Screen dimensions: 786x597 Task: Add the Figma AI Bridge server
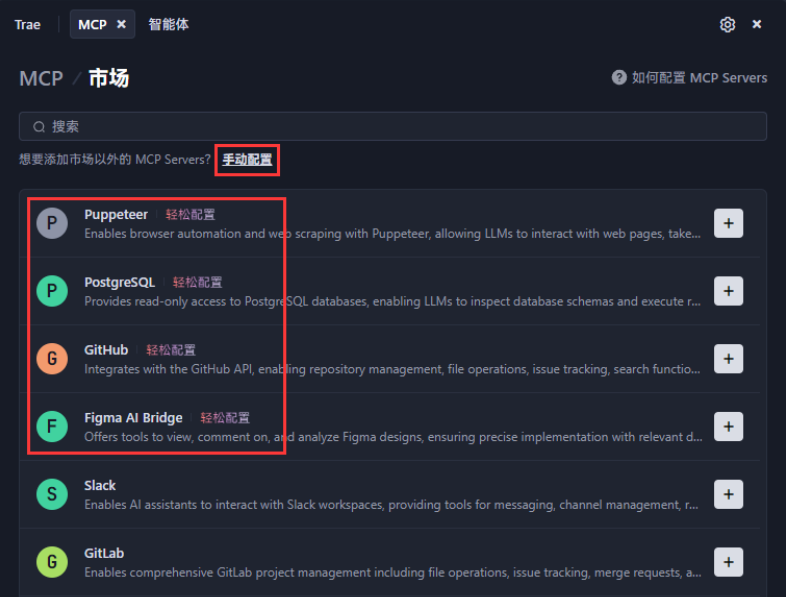coord(728,427)
